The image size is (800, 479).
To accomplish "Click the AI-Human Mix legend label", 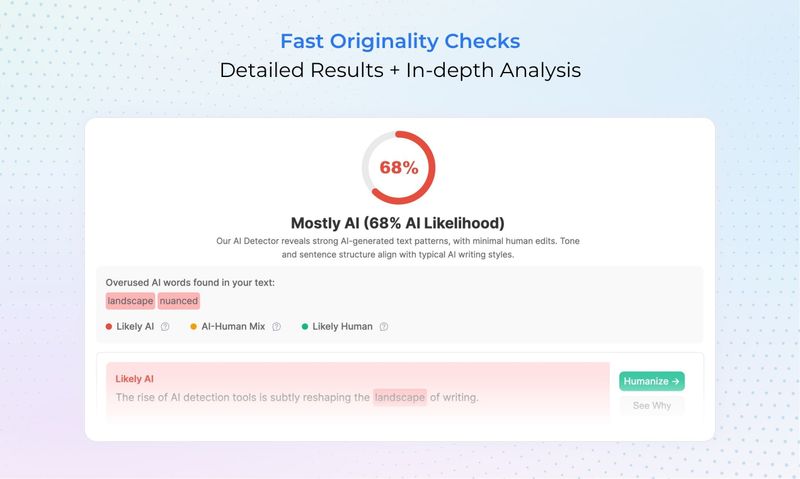I will 233,326.
